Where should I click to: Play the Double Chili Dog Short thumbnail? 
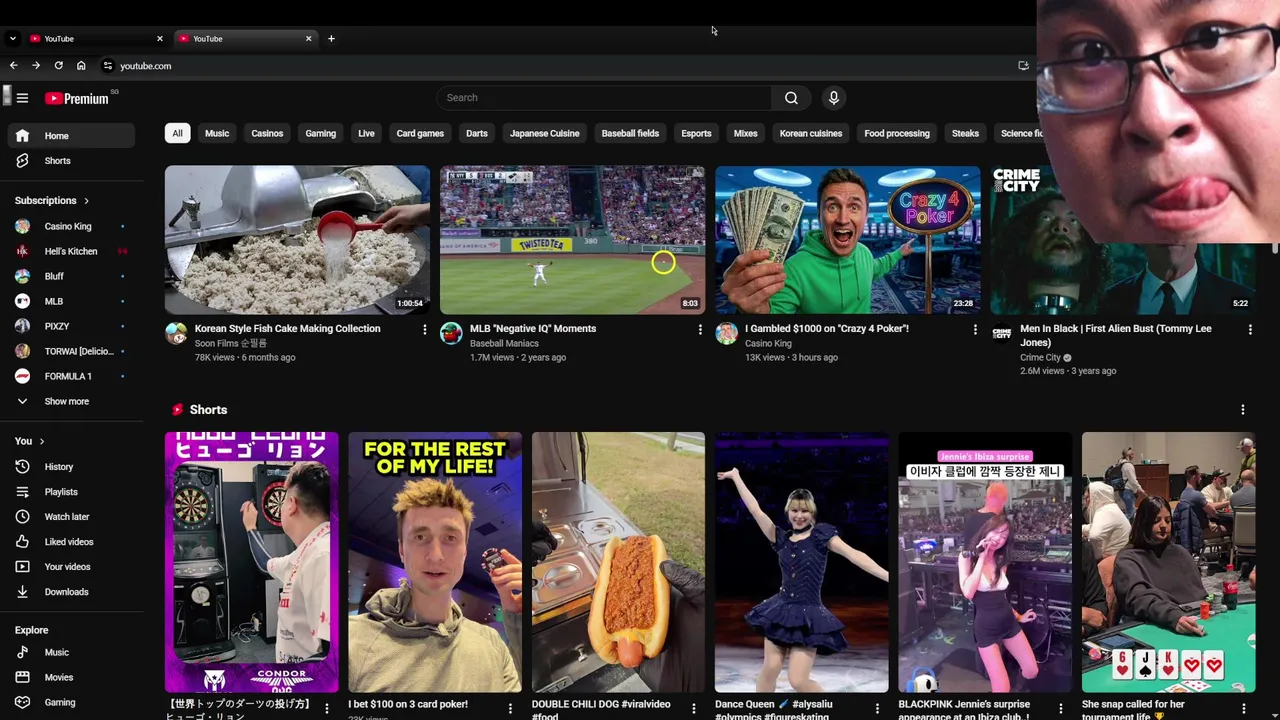[618, 562]
